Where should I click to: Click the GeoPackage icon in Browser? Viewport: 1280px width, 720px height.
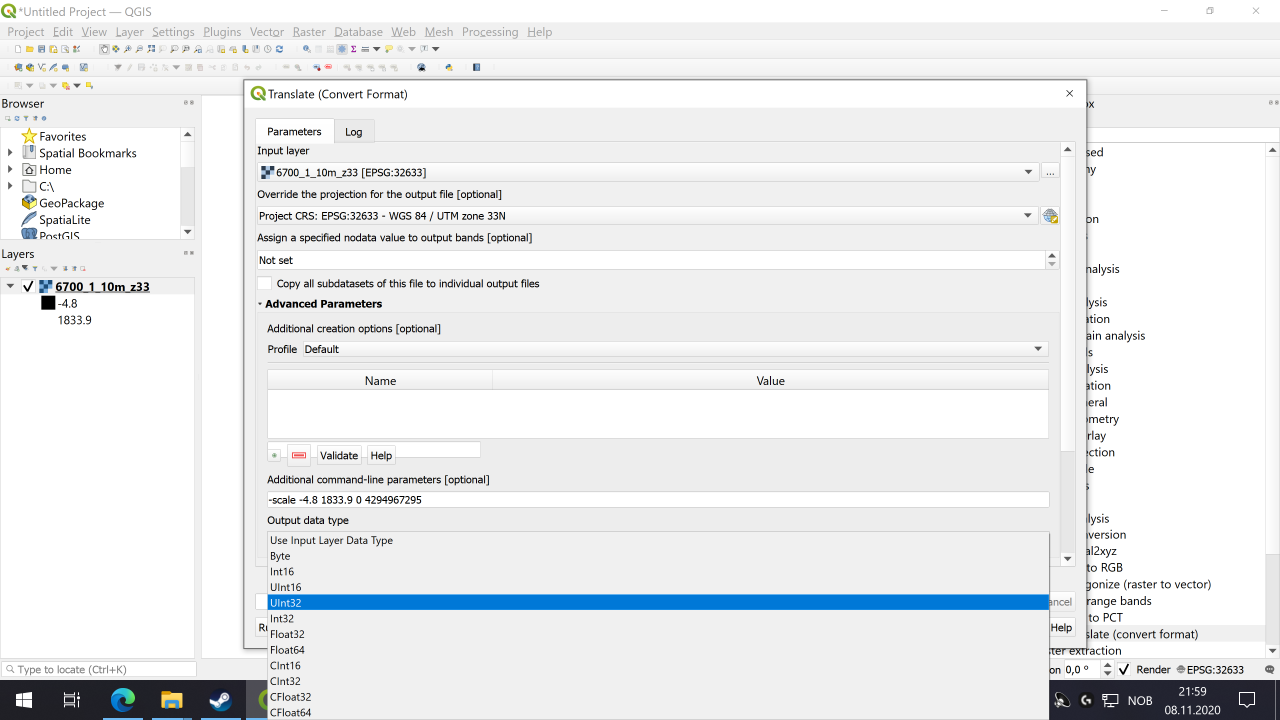click(x=29, y=203)
